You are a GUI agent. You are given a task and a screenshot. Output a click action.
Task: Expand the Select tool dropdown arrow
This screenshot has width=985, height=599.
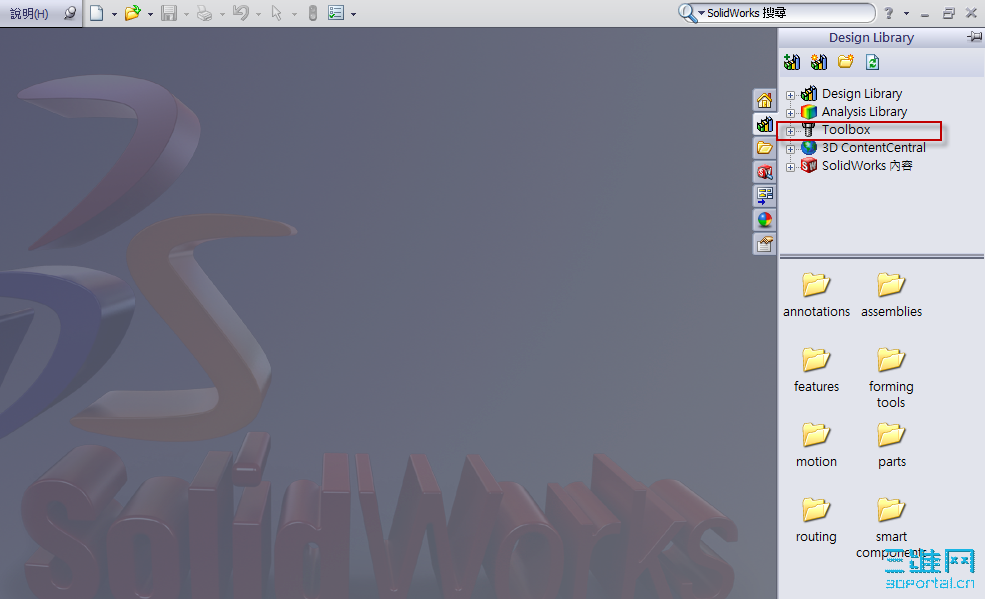pyautogui.click(x=294, y=14)
